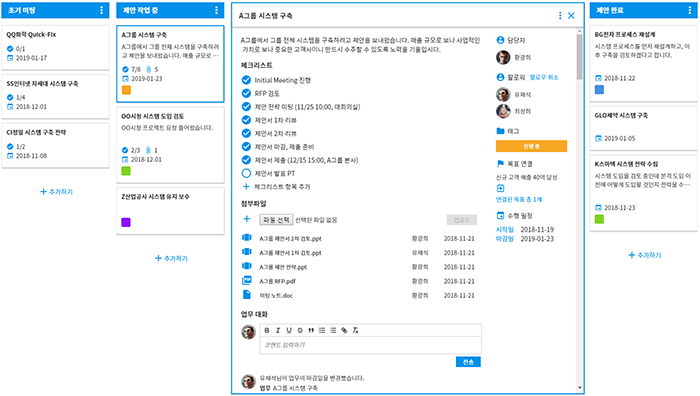Insert blockquote in comment editor
The image size is (700, 396).
311,330
